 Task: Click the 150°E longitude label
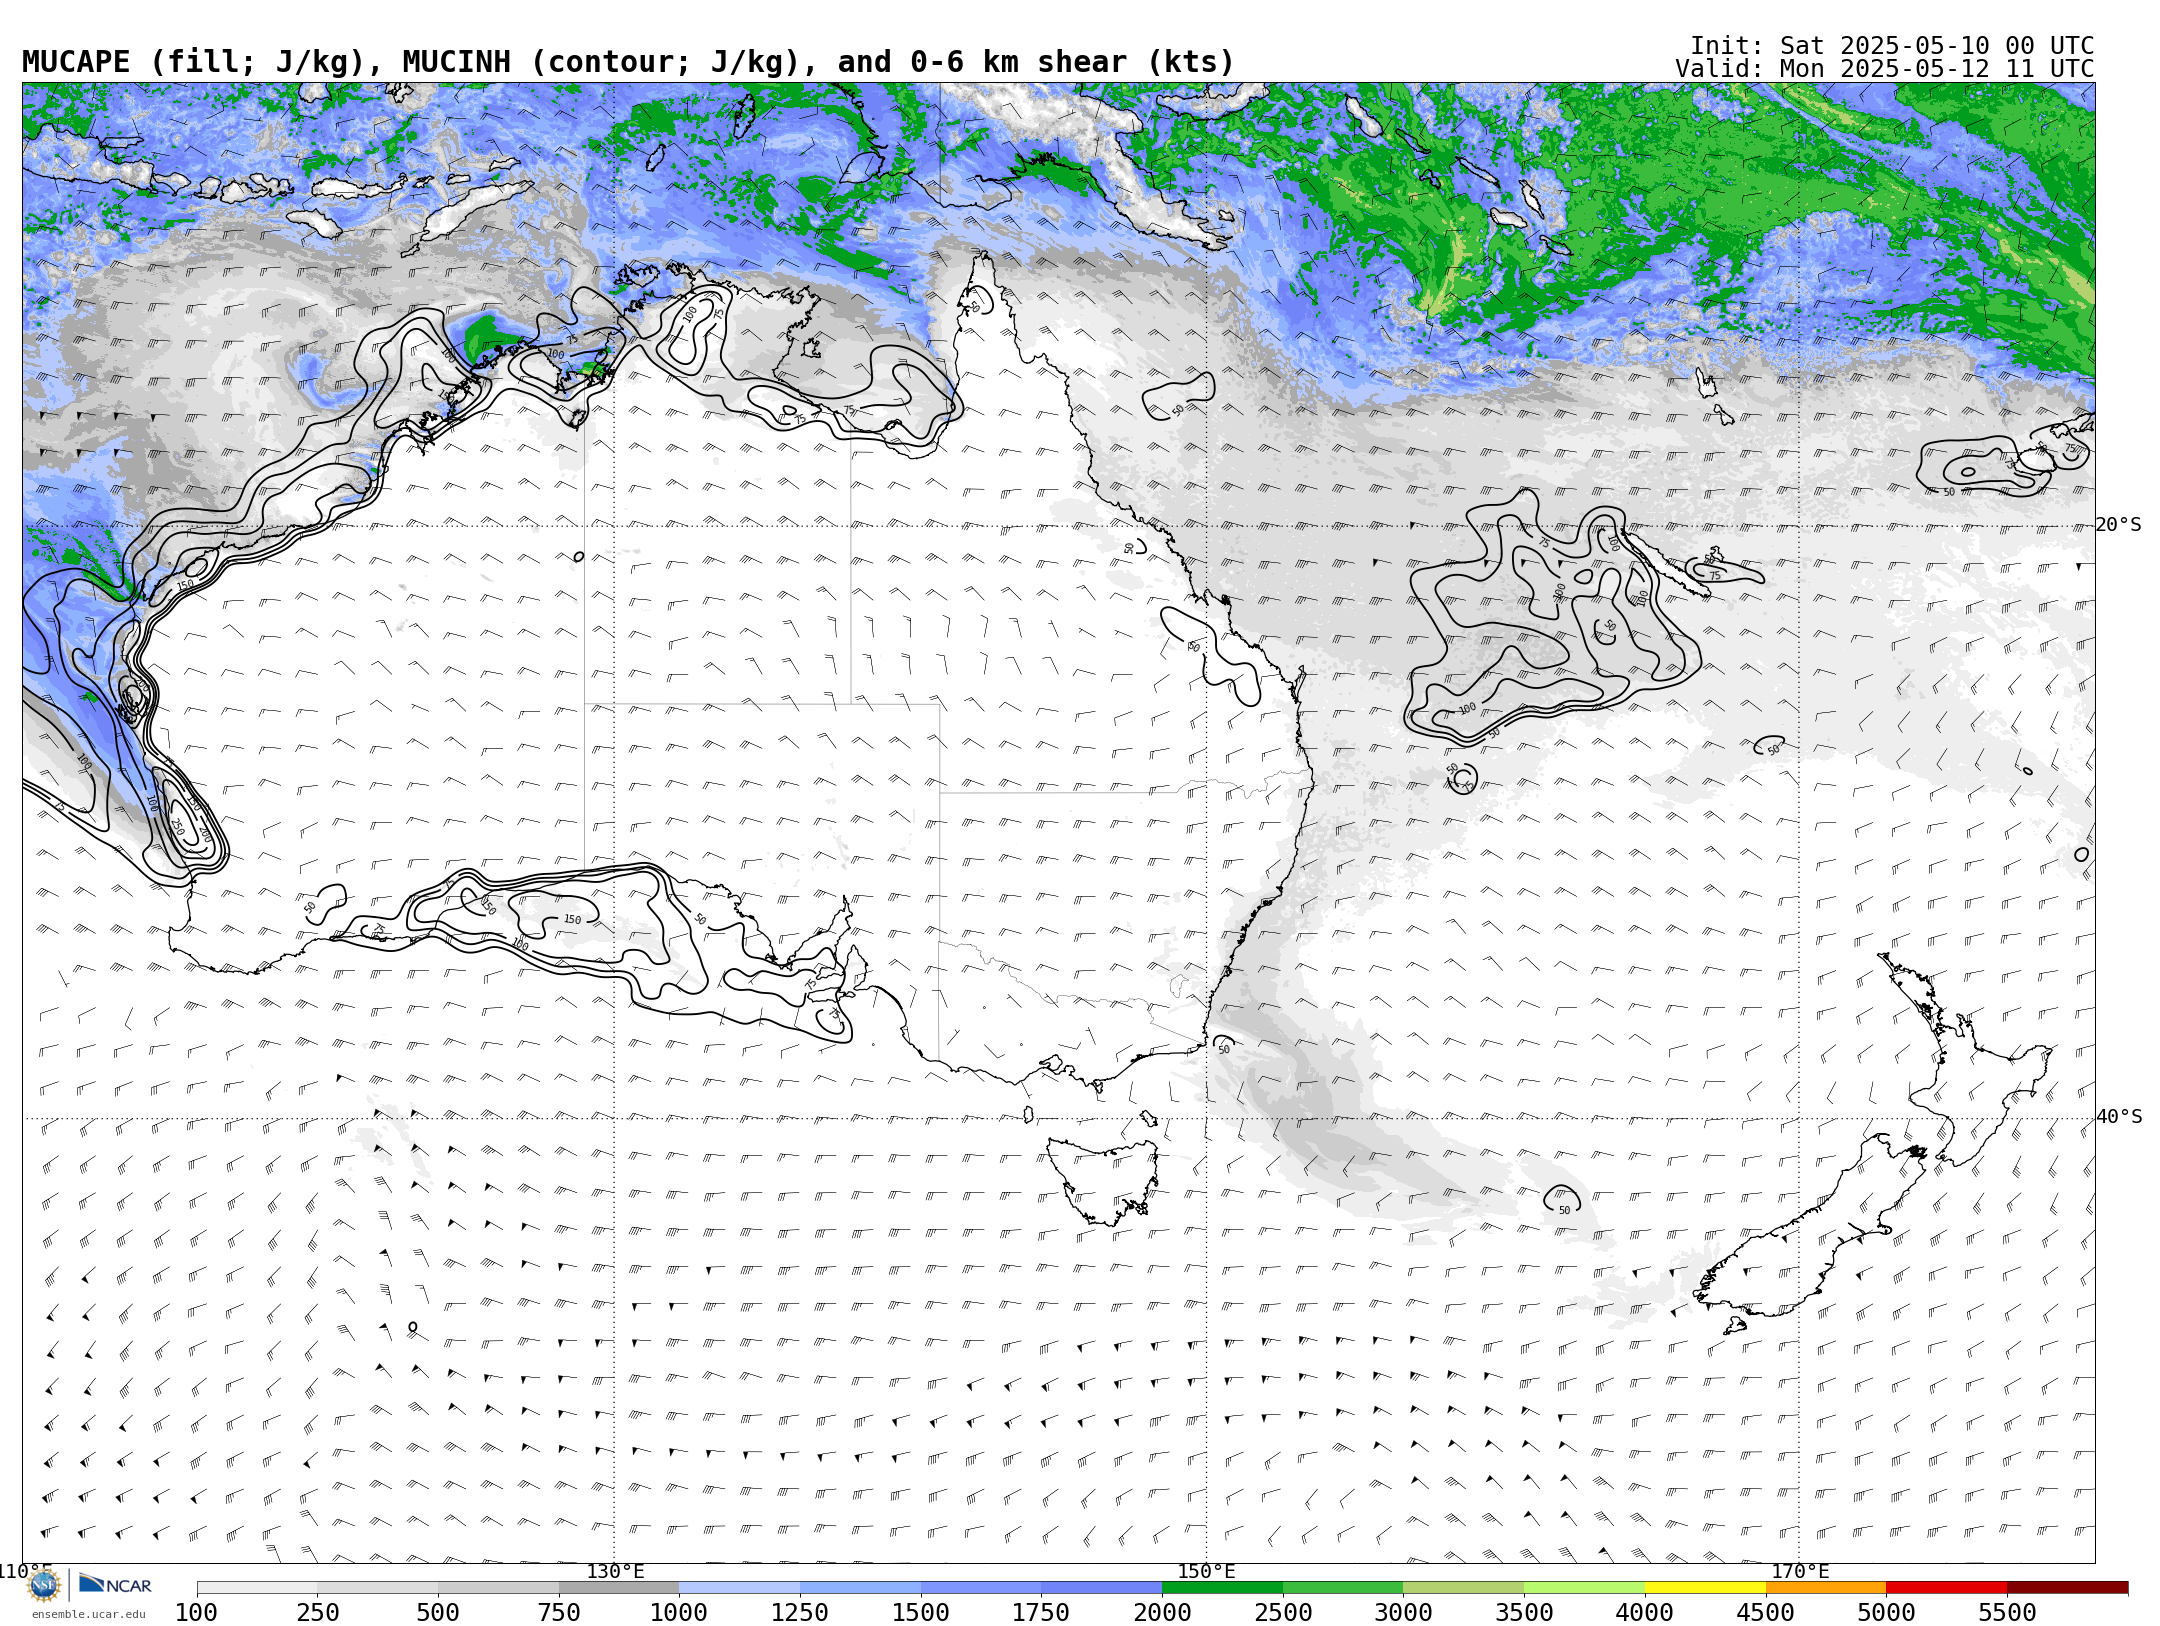[x=1207, y=1572]
